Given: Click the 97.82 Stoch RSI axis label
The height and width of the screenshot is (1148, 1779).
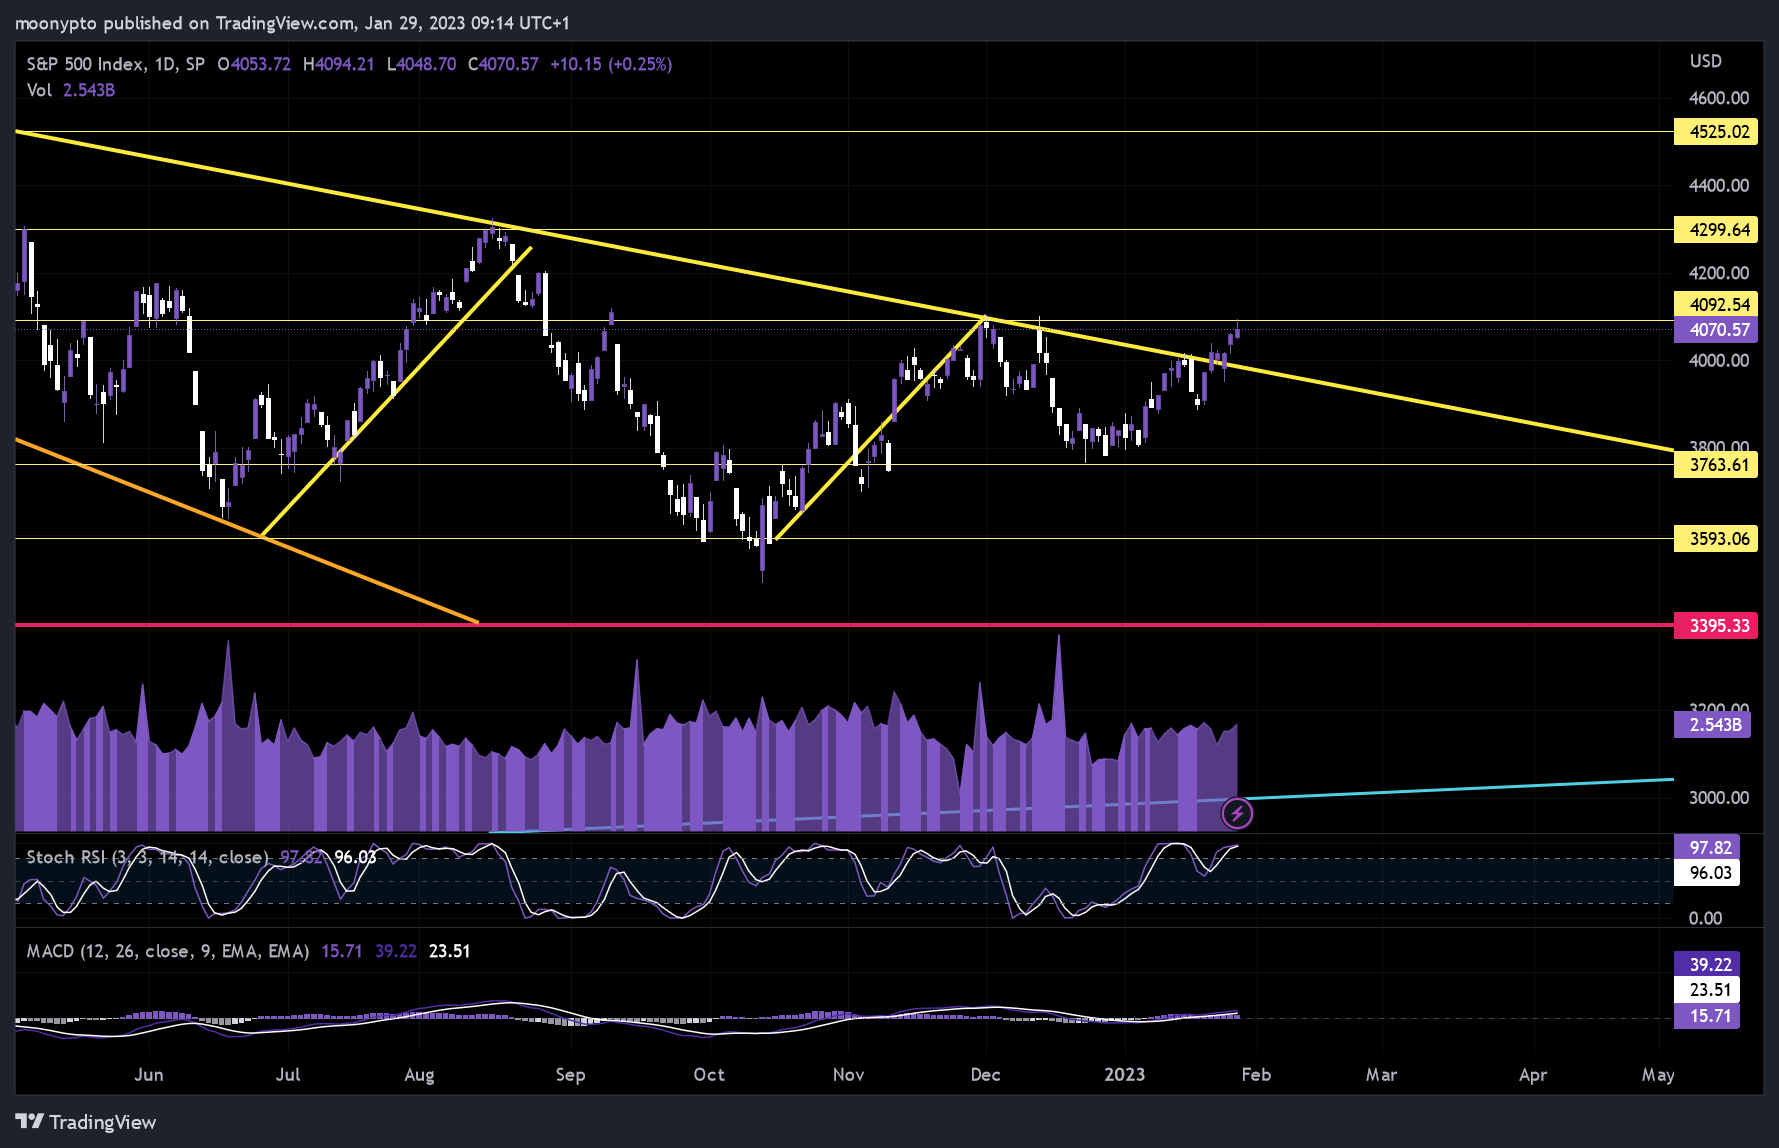Looking at the screenshot, I should [x=1707, y=847].
